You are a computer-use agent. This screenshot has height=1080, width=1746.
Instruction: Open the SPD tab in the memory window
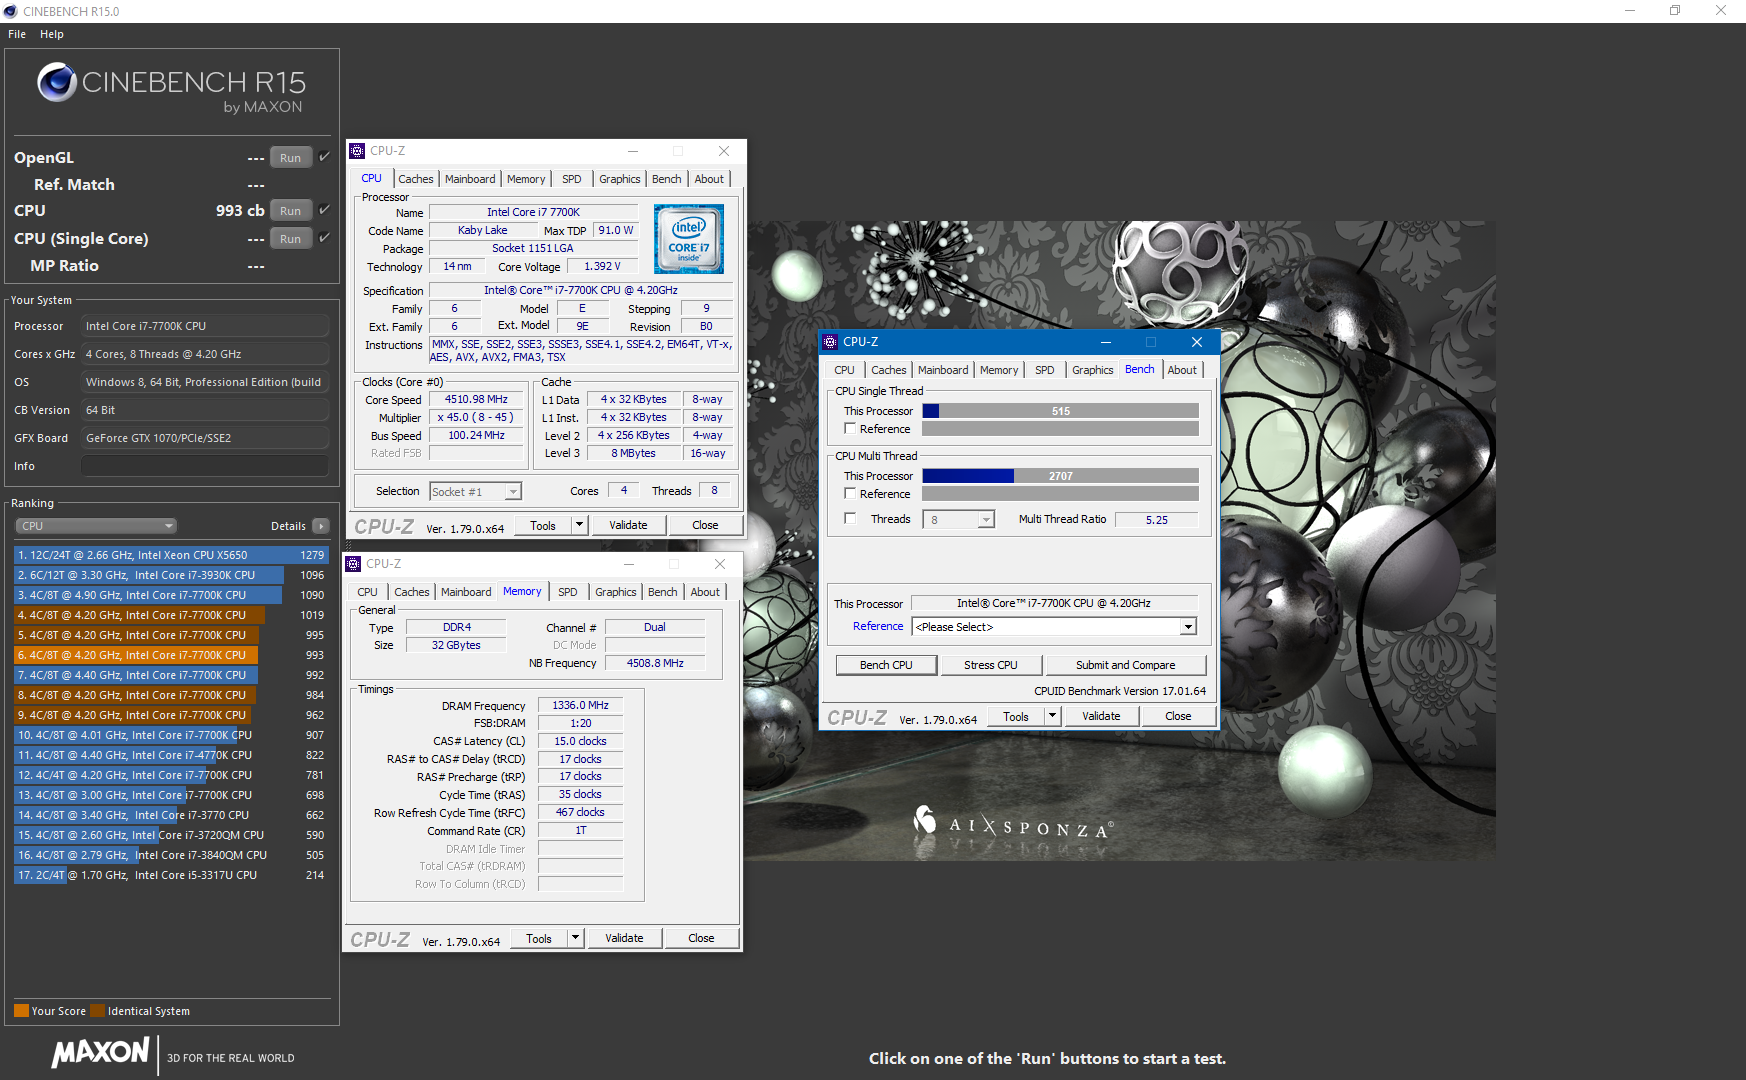click(568, 592)
